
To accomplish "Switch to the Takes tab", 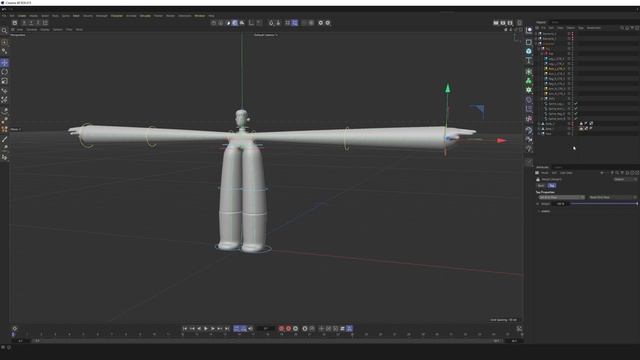I will tap(555, 22).
